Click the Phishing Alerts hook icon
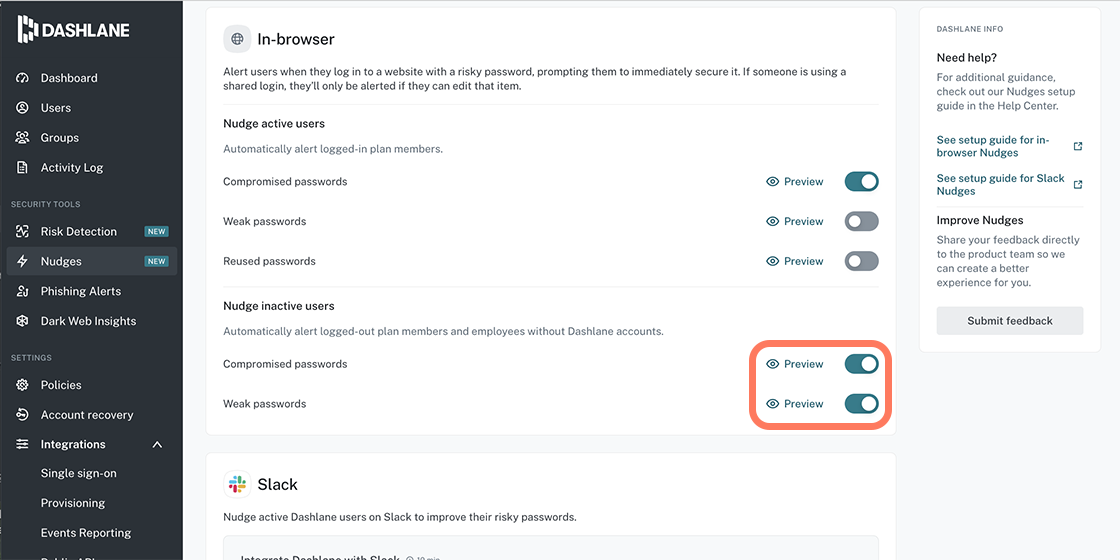Image resolution: width=1120 pixels, height=560 pixels. (22, 291)
